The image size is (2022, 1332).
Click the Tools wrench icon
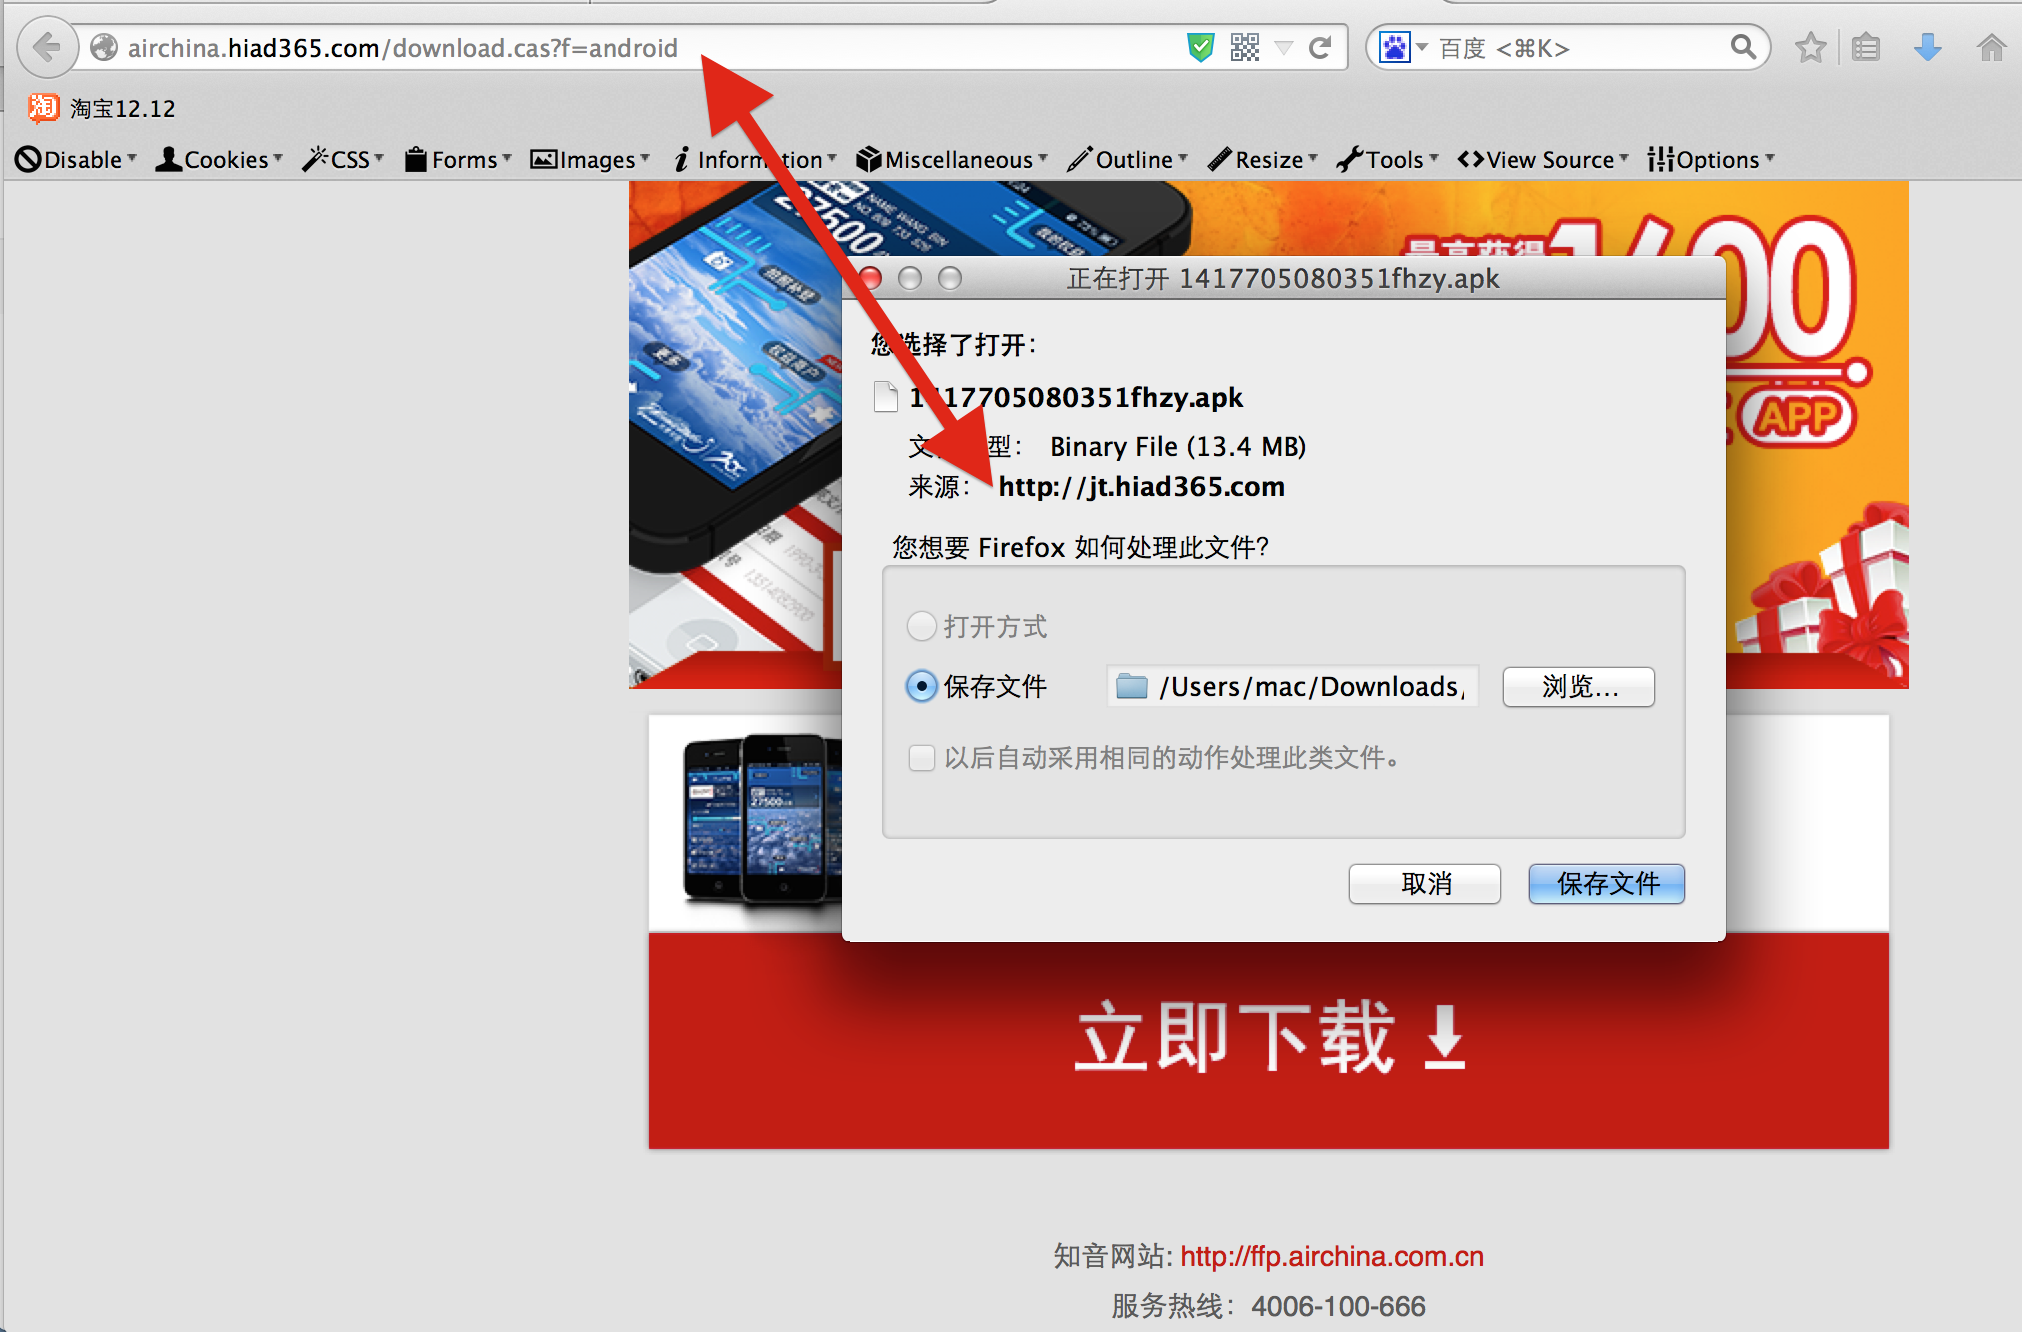[1350, 159]
